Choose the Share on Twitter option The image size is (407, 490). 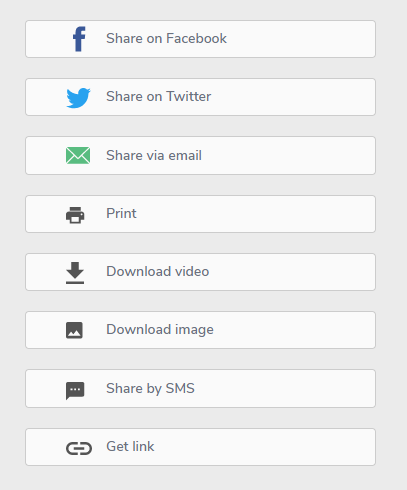pos(200,97)
